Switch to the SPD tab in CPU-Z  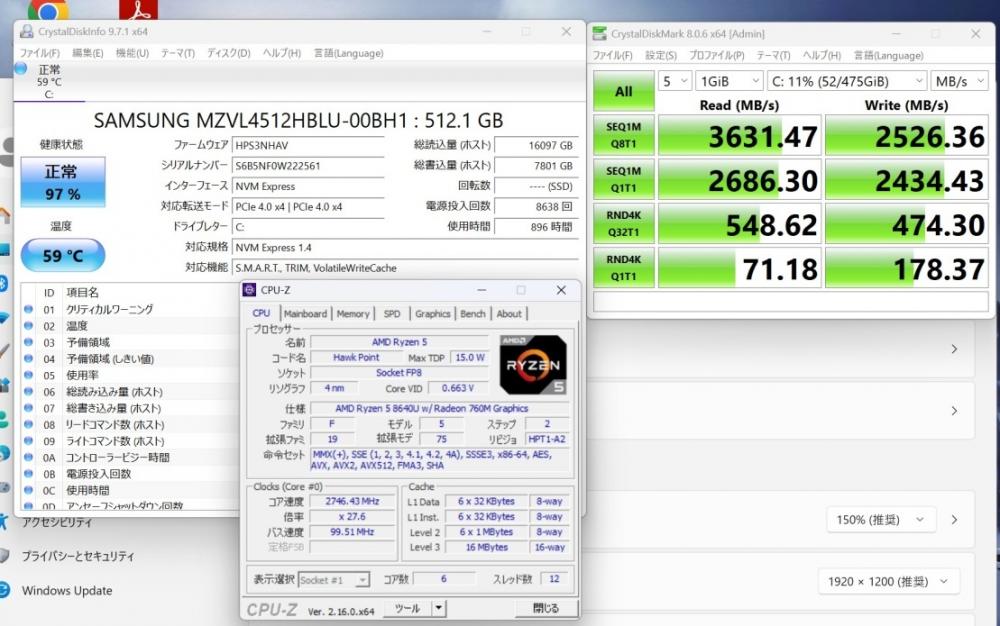point(392,314)
